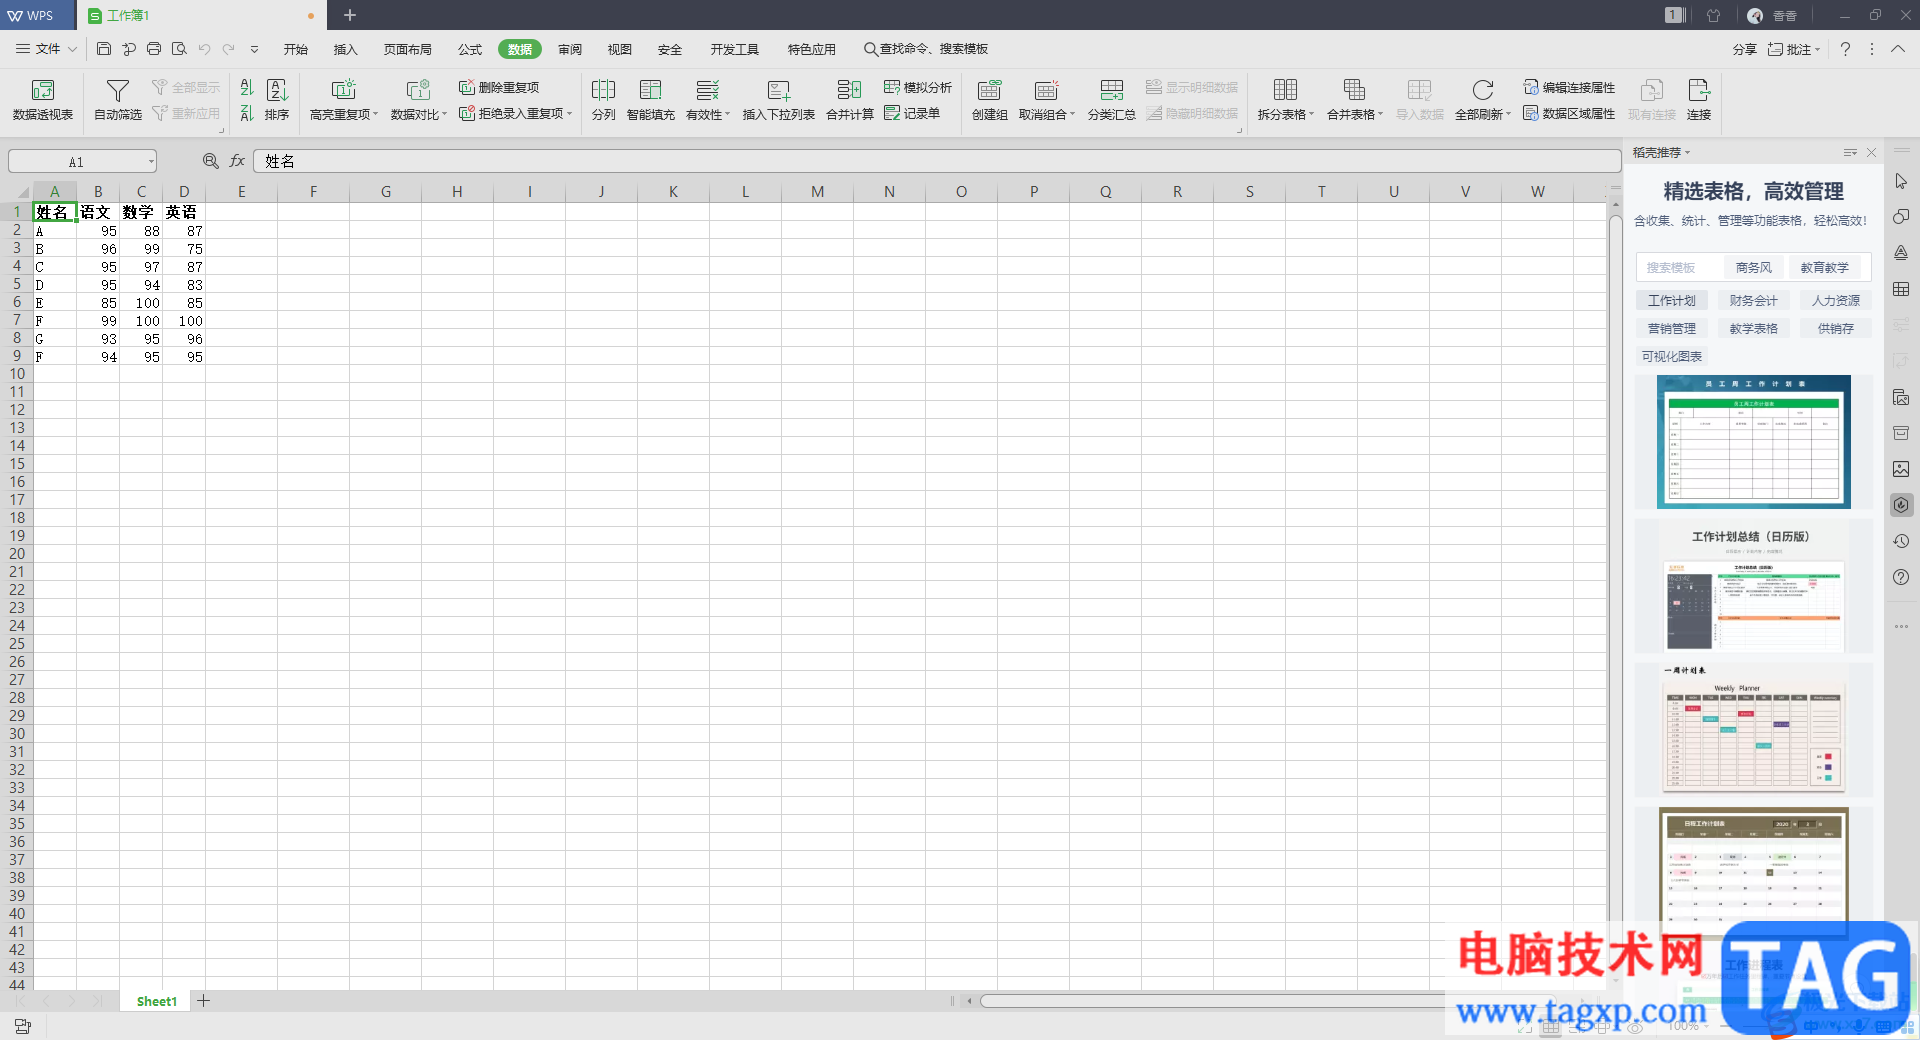The height and width of the screenshot is (1040, 1920).
Task: Open the 审阅 Review tab
Action: coord(570,49)
